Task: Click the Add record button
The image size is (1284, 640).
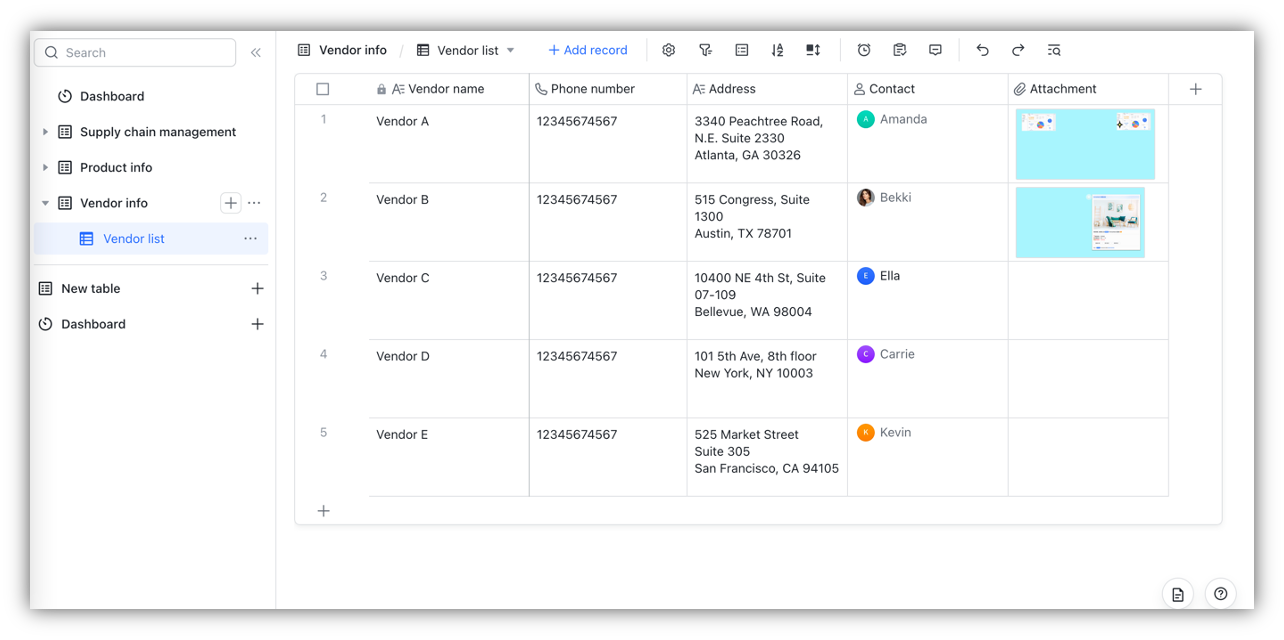Action: click(588, 50)
